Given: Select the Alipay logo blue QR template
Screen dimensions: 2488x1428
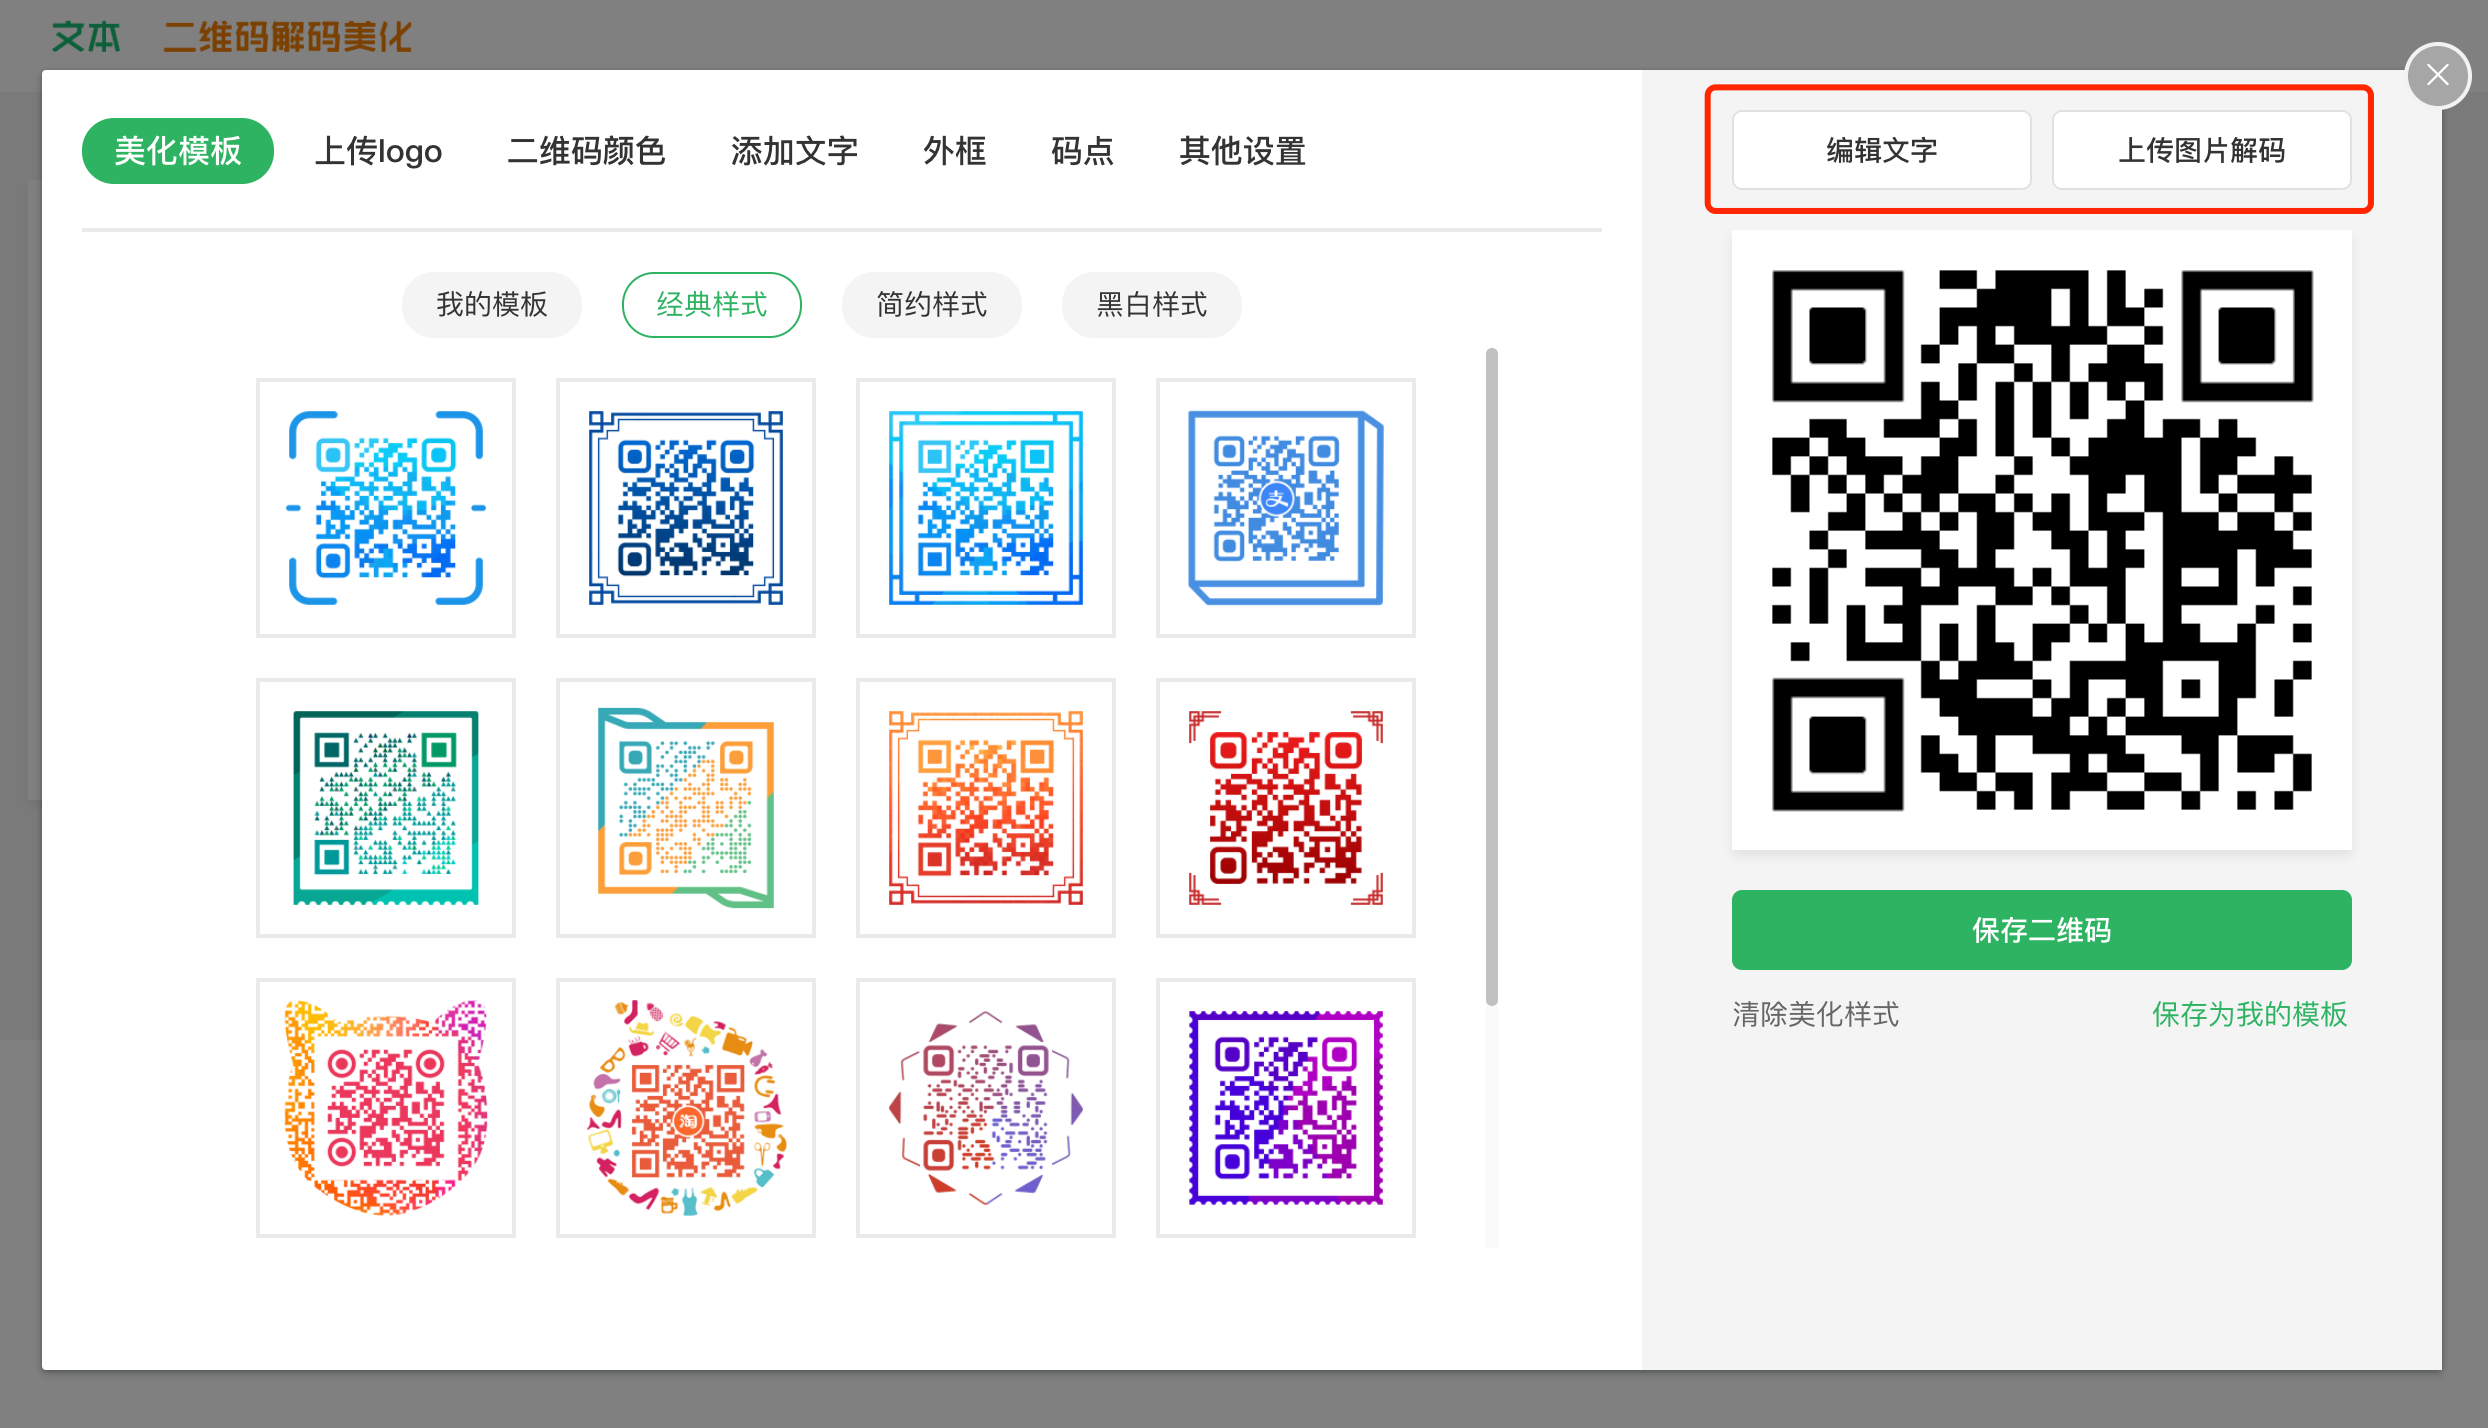Looking at the screenshot, I should [x=1286, y=508].
